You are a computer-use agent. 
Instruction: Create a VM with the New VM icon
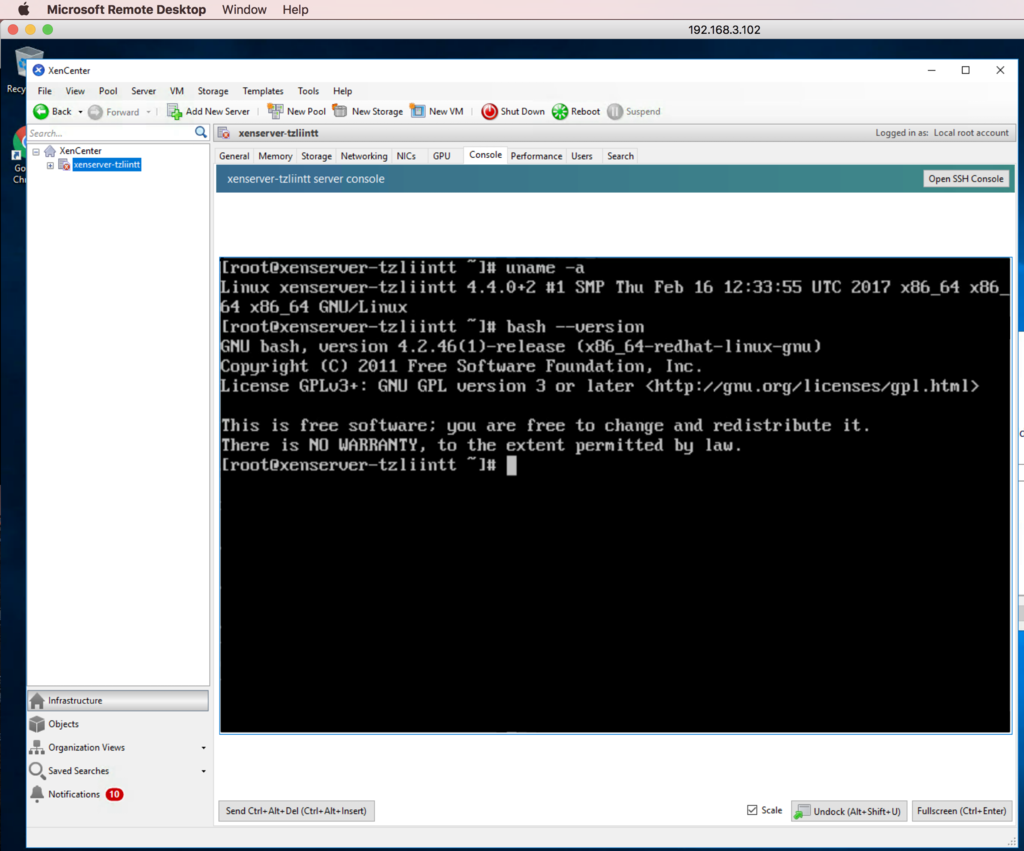pyautogui.click(x=420, y=111)
